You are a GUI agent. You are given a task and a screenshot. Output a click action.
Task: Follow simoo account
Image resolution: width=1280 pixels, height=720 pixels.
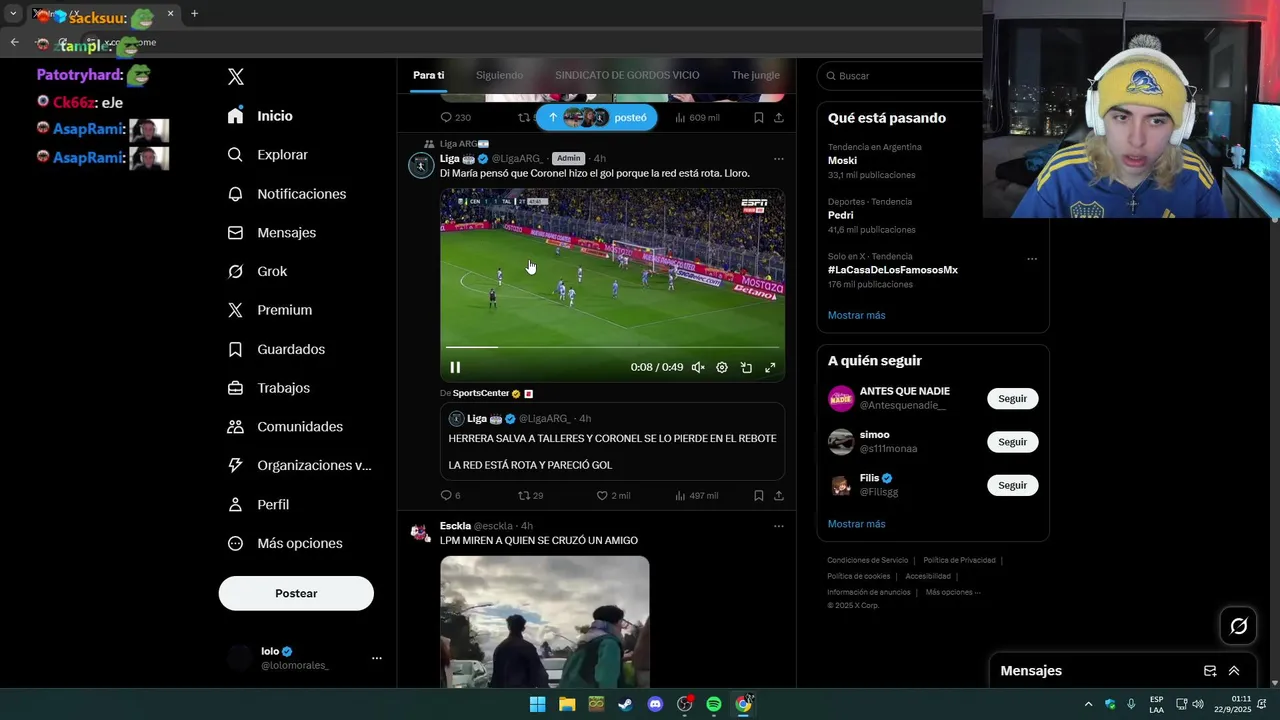tap(1012, 442)
